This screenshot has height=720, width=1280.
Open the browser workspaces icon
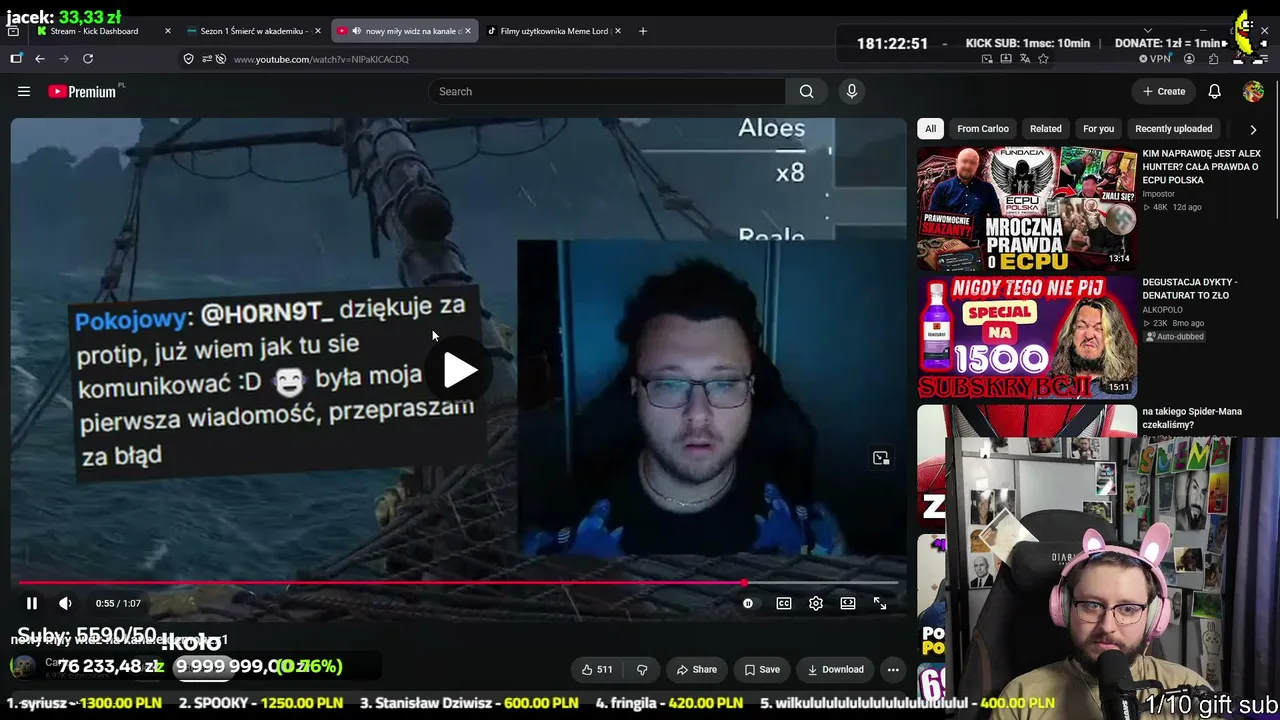pos(16,59)
